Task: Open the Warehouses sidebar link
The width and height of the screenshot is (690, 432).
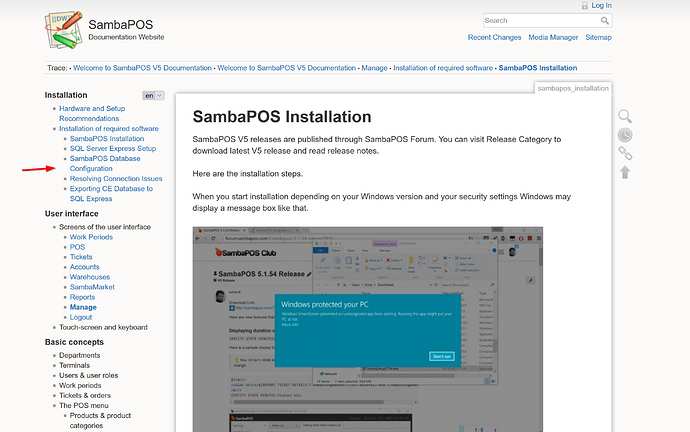Action: pyautogui.click(x=90, y=277)
